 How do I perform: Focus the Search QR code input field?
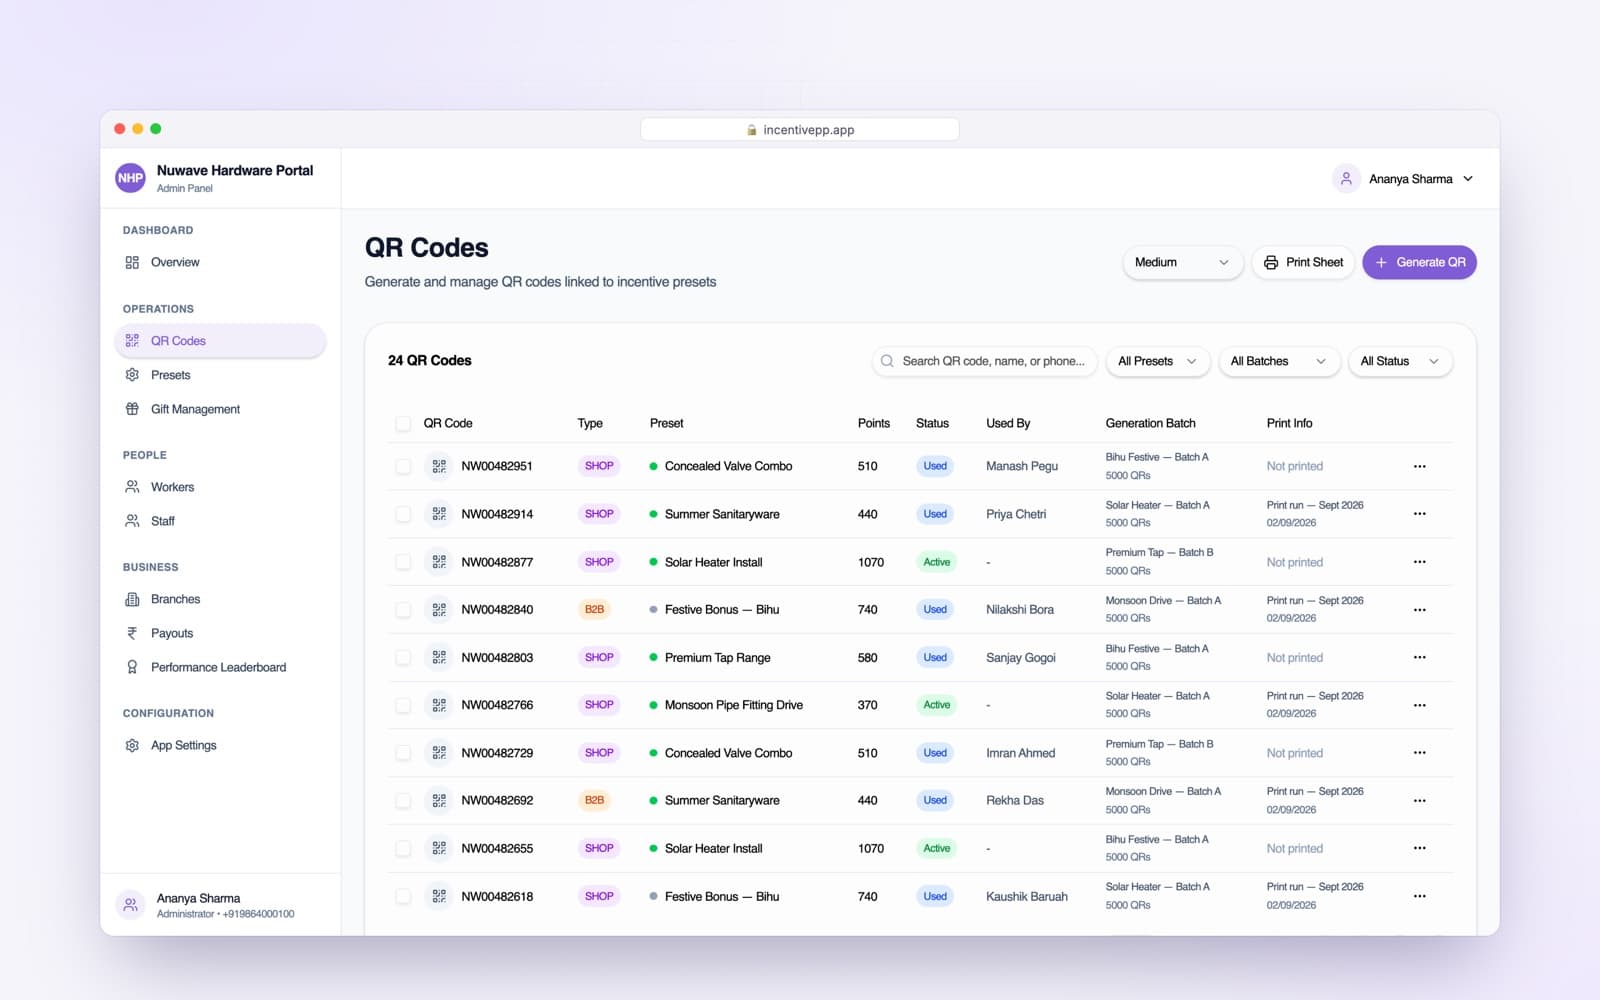pyautogui.click(x=985, y=361)
